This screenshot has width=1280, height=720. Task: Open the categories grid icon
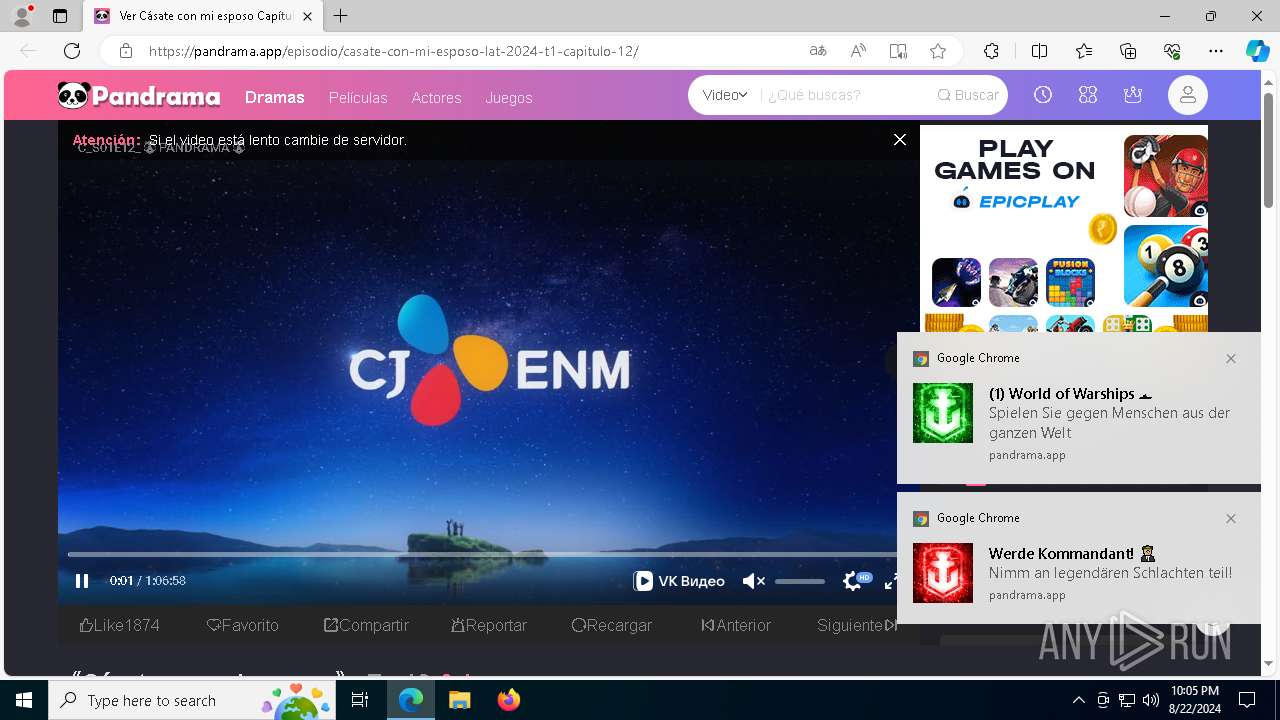tap(1088, 95)
